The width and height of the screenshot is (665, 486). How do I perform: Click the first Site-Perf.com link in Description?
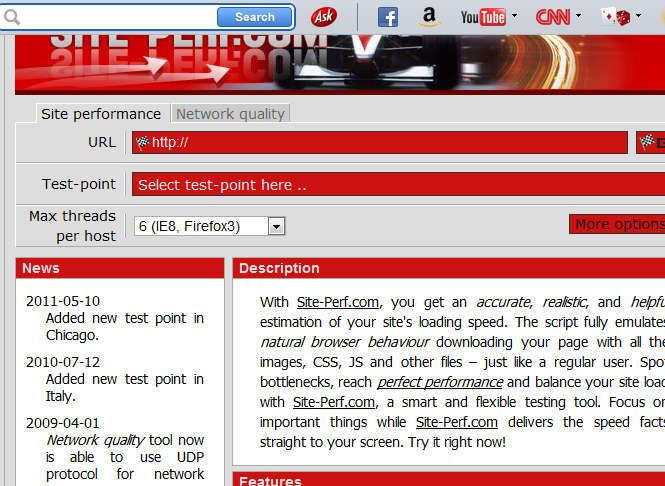tap(338, 302)
